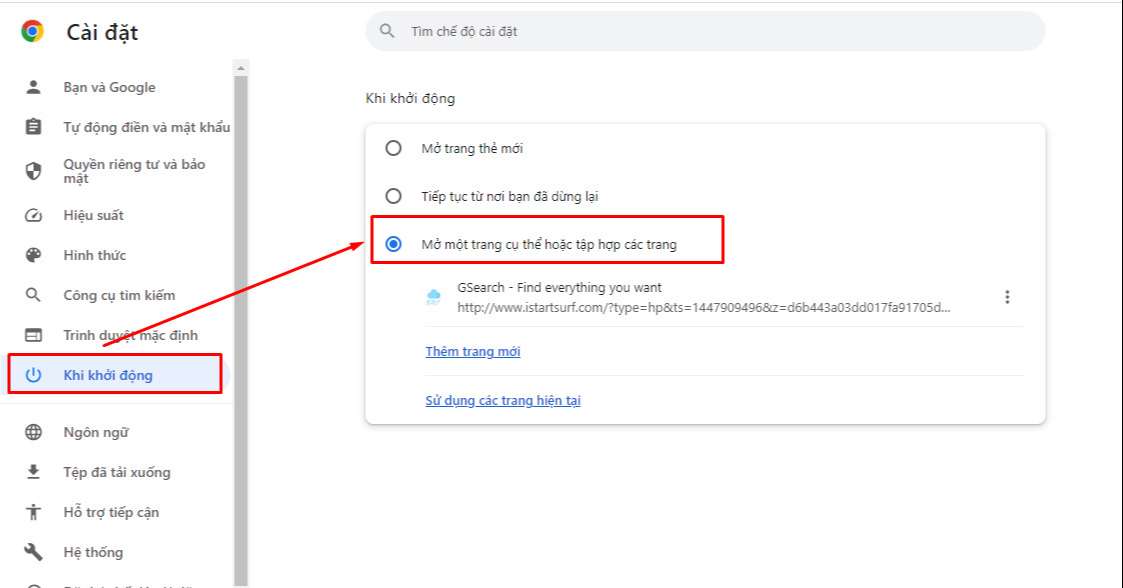Click the speedometer icon for Hiệu suất
Image resolution: width=1123 pixels, height=588 pixels.
click(x=33, y=215)
